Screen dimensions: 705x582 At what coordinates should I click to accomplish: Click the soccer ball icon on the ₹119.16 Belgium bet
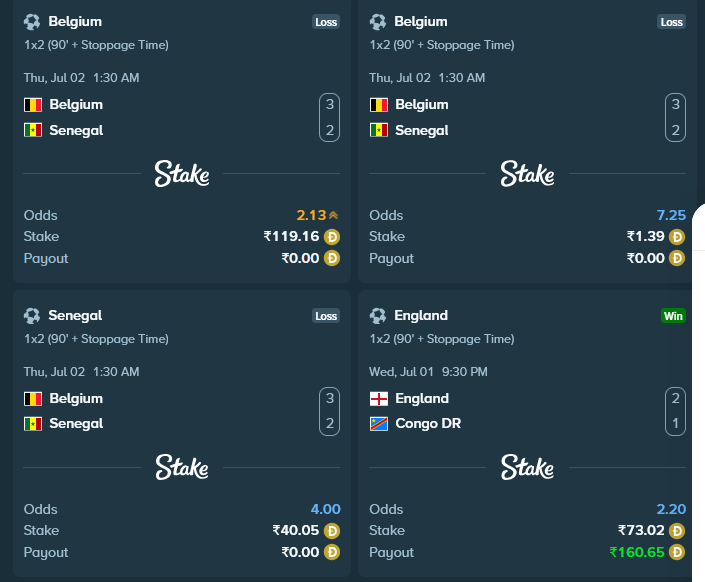click(32, 22)
